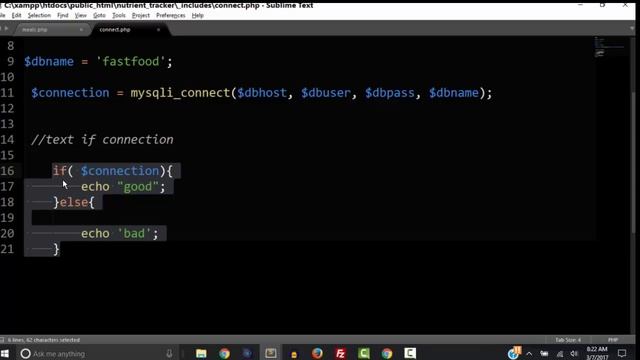
Task: Click the blue tray icon with orange badge
Action: click(x=514, y=353)
